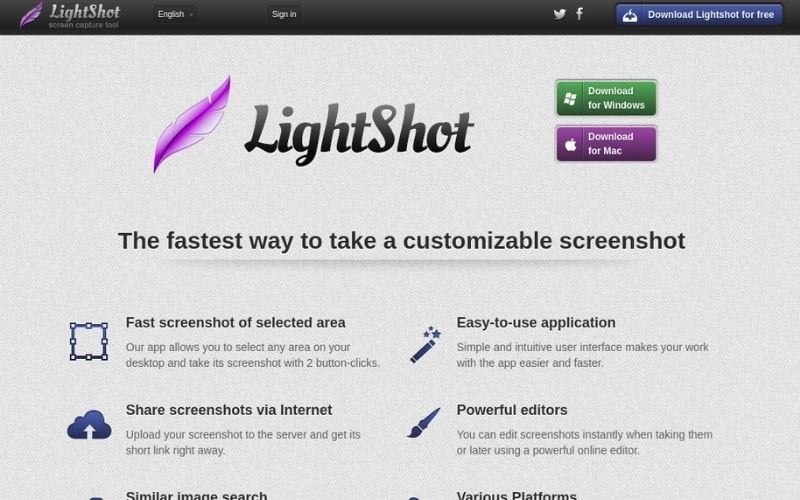Click Download for Mac button
This screenshot has width=800, height=500.
coord(606,144)
